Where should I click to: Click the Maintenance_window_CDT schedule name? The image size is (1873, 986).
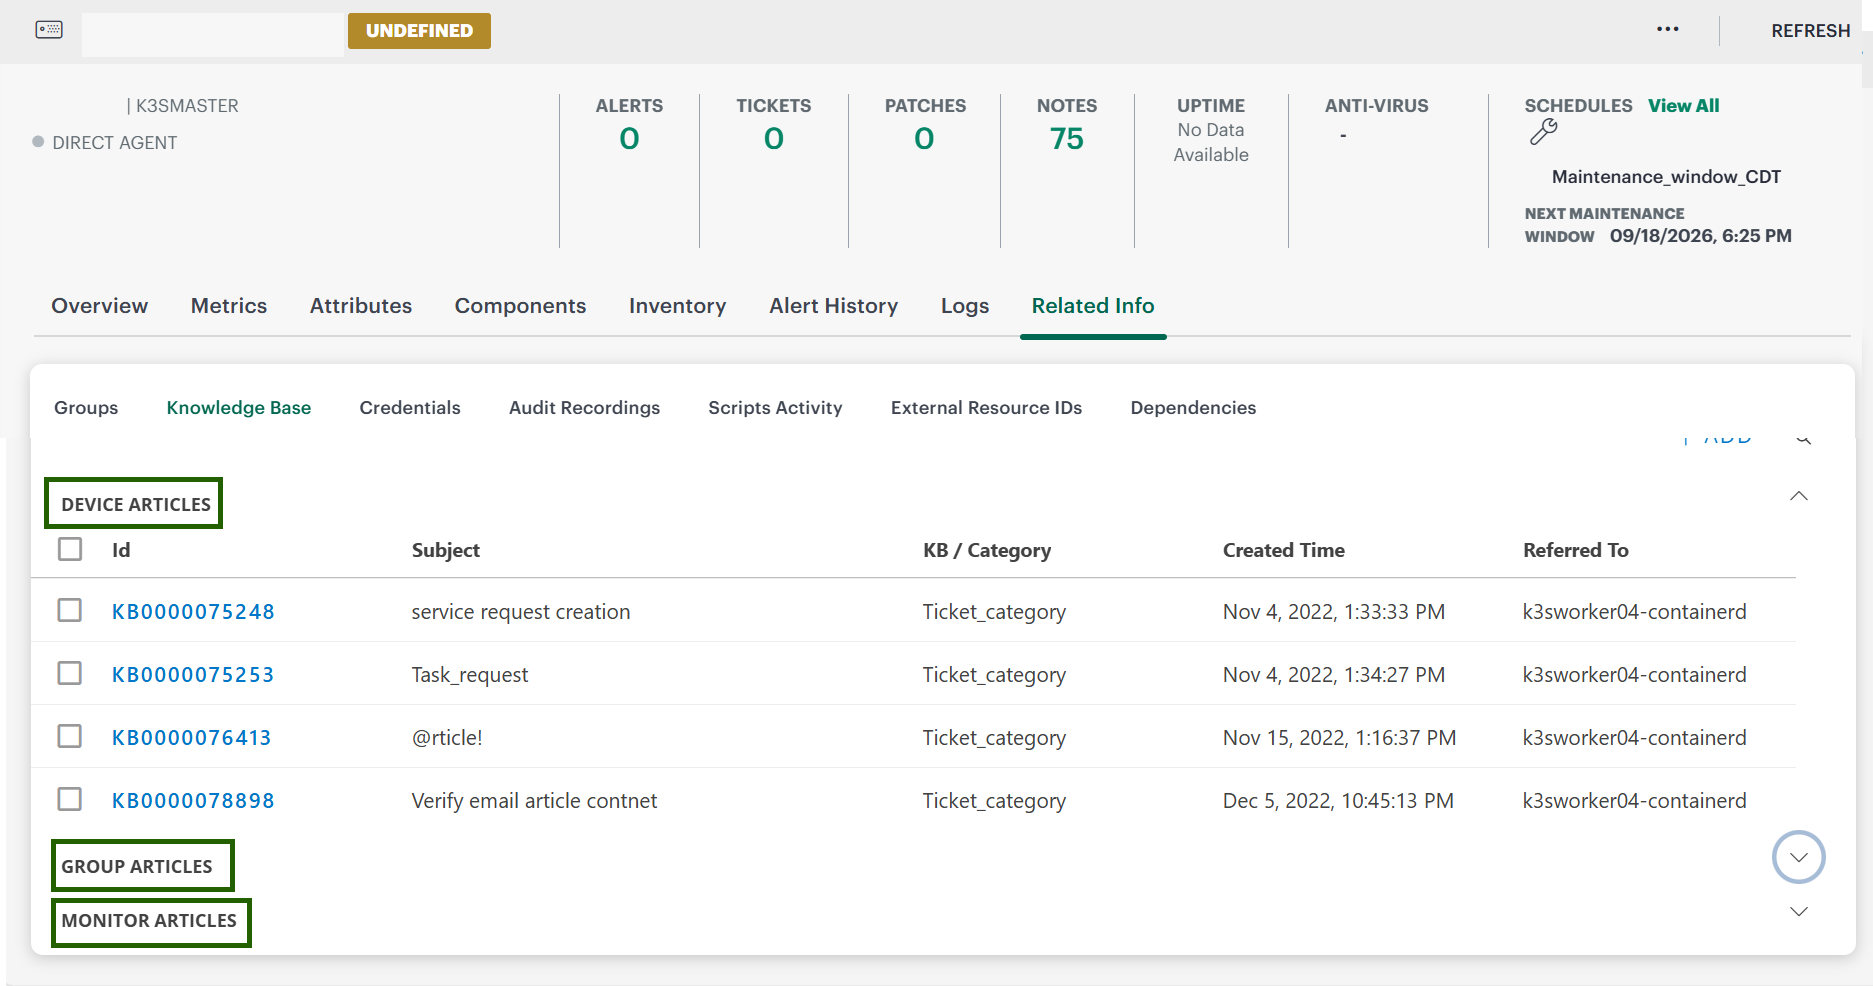pyautogui.click(x=1666, y=177)
